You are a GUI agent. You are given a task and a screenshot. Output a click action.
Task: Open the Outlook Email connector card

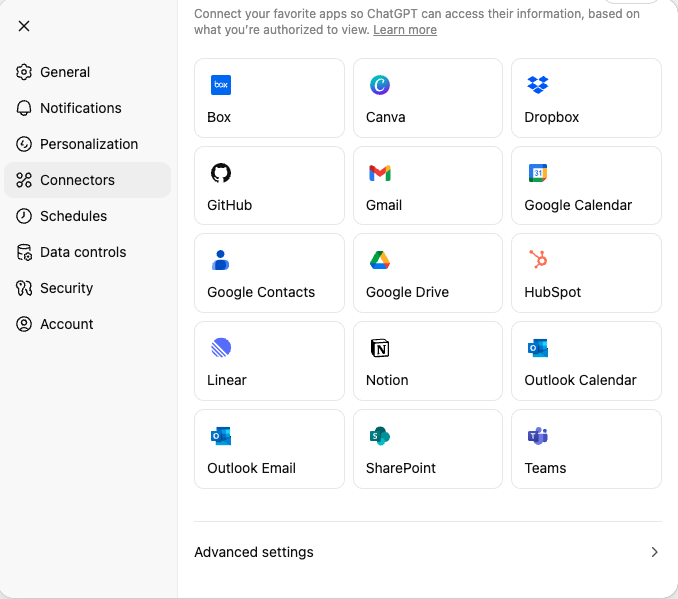(x=269, y=449)
